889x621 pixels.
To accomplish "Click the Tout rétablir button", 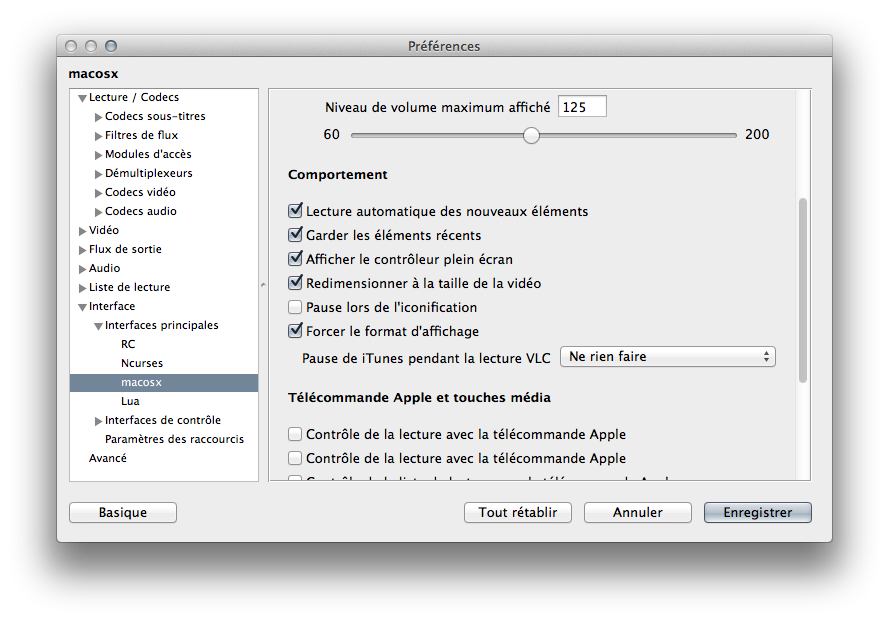I will pyautogui.click(x=518, y=513).
